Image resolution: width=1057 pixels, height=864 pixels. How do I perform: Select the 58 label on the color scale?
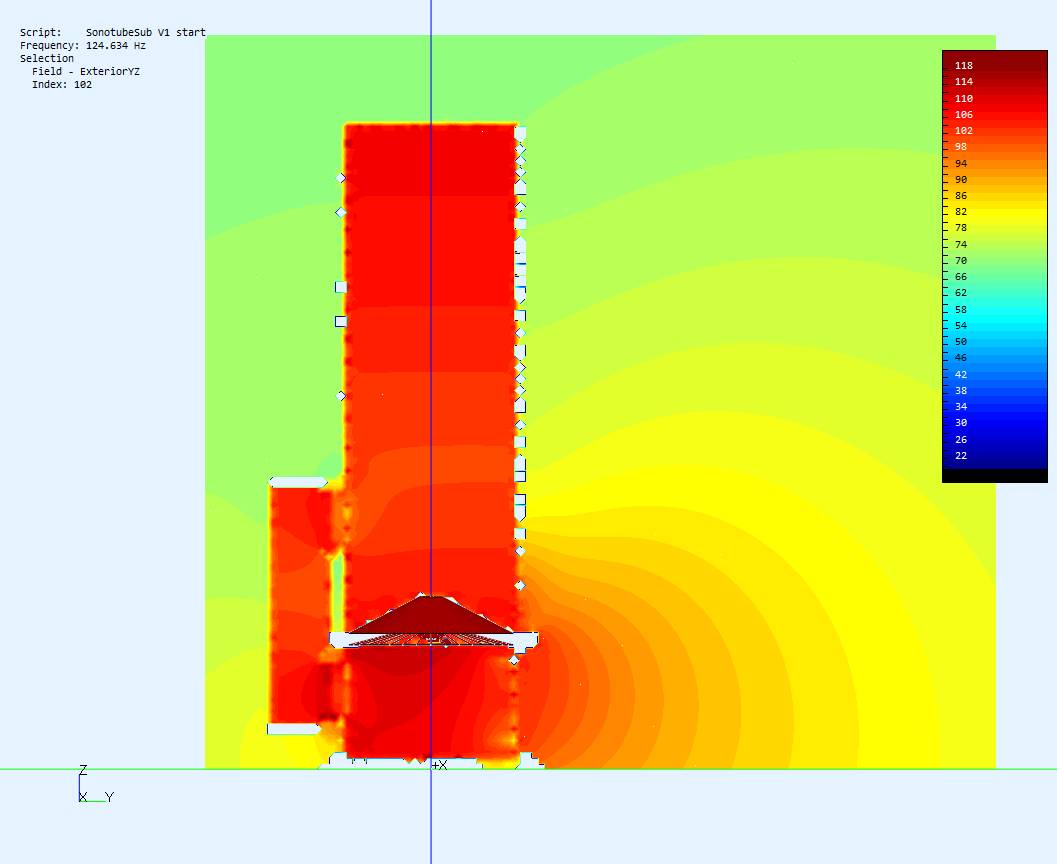click(961, 309)
